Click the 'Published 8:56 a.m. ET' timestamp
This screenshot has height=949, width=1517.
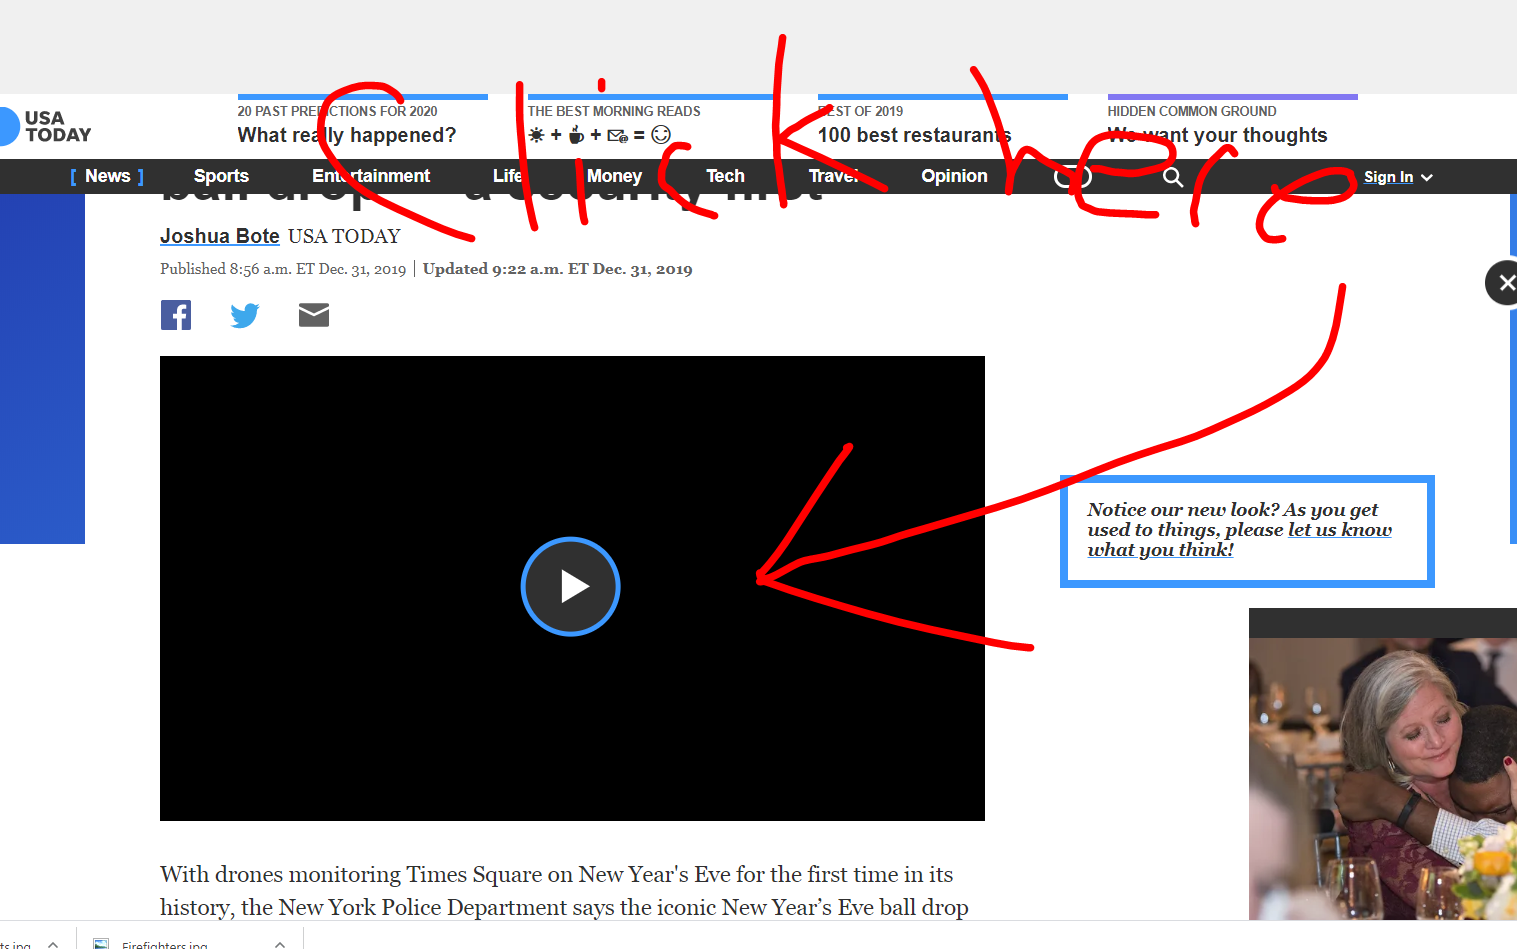click(283, 269)
